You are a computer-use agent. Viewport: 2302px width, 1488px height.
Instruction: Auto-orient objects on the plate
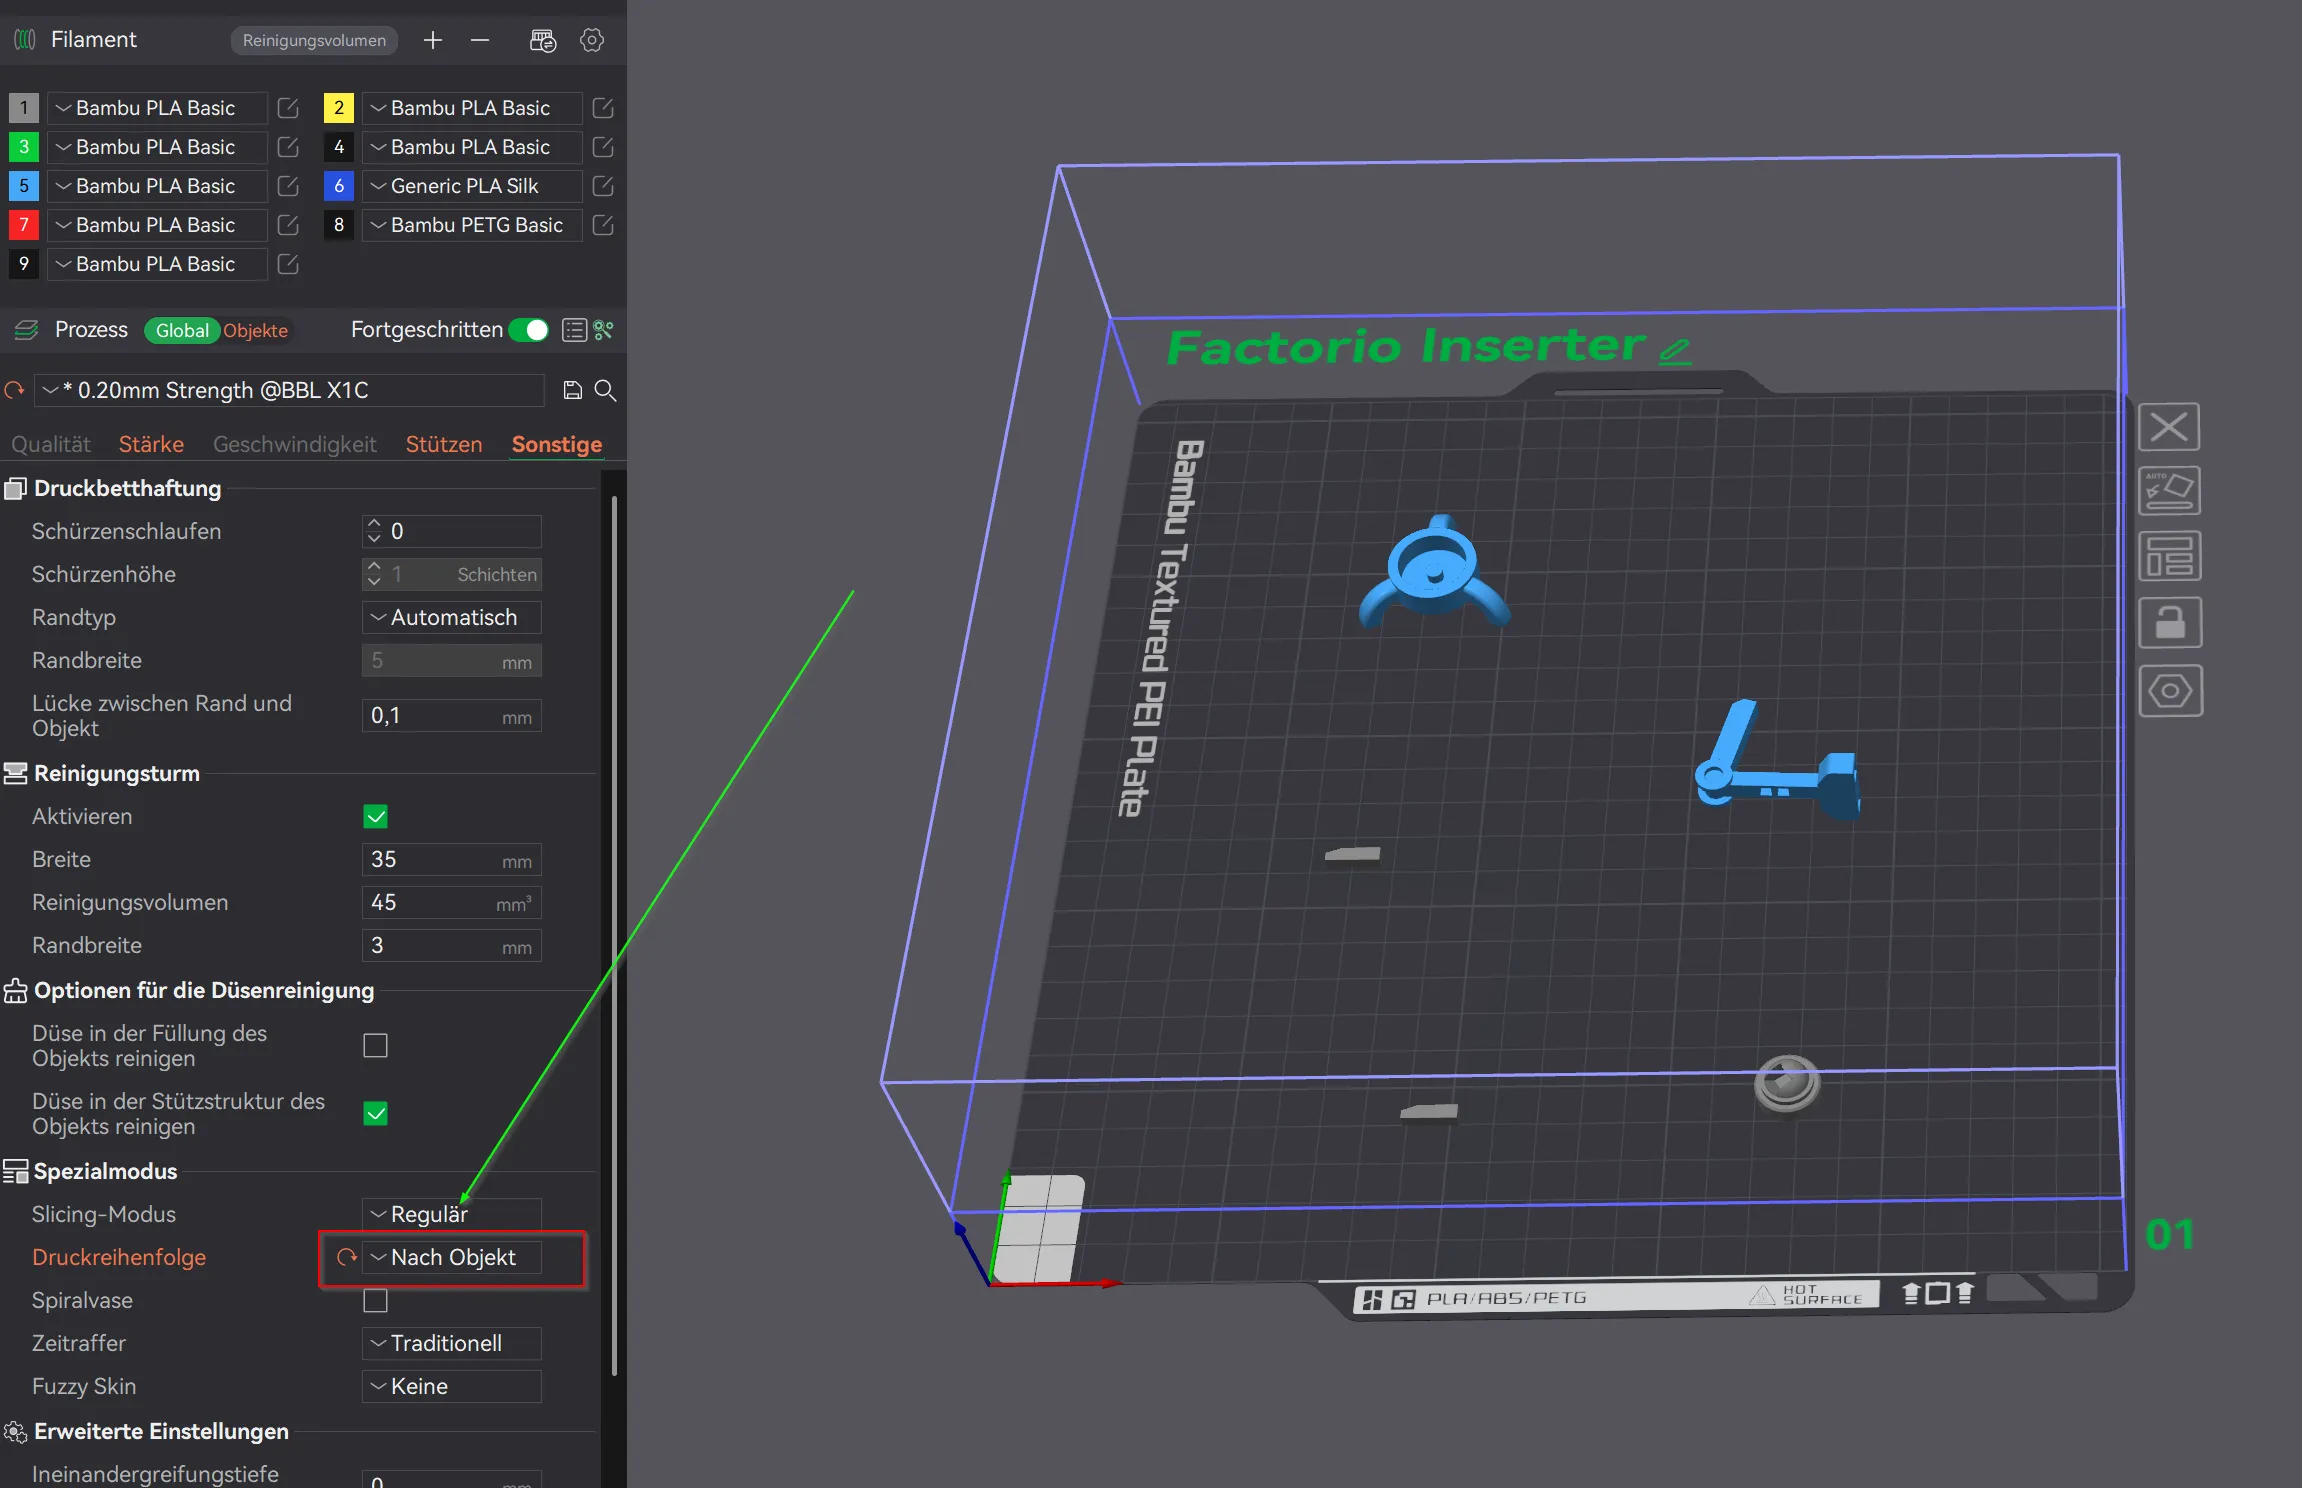[x=2169, y=491]
